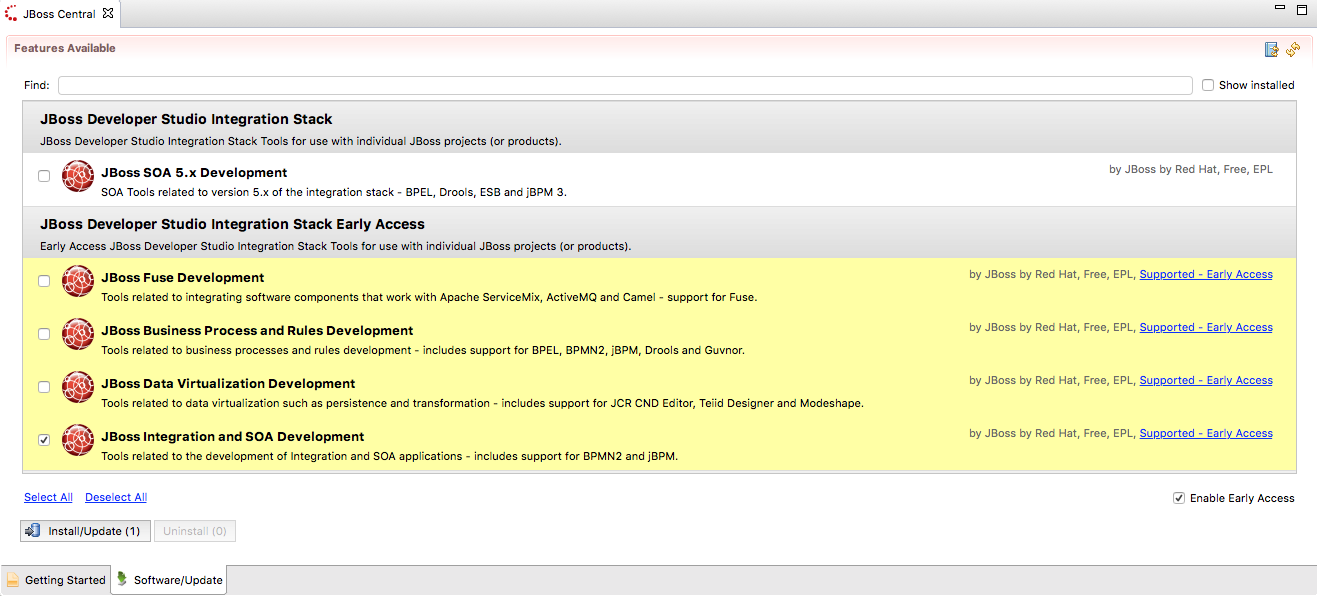Click the check-for-updates page icon in Features header
Viewport: 1317px width, 596px height.
click(1271, 49)
